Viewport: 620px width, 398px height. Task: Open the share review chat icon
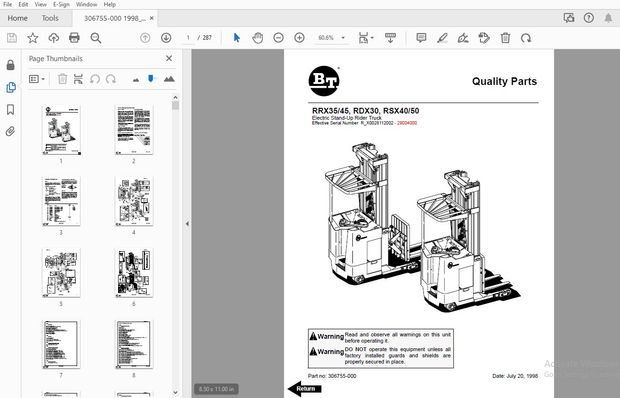[569, 18]
